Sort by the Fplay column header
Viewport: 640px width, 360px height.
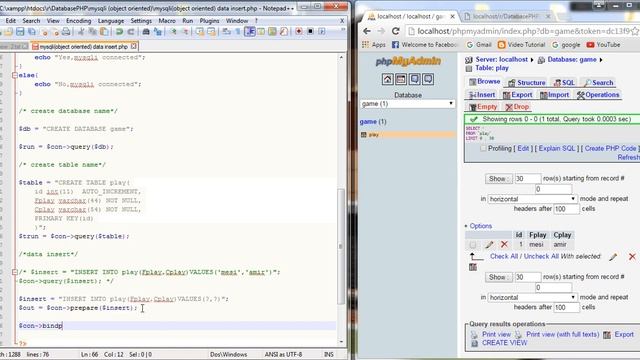point(537,235)
